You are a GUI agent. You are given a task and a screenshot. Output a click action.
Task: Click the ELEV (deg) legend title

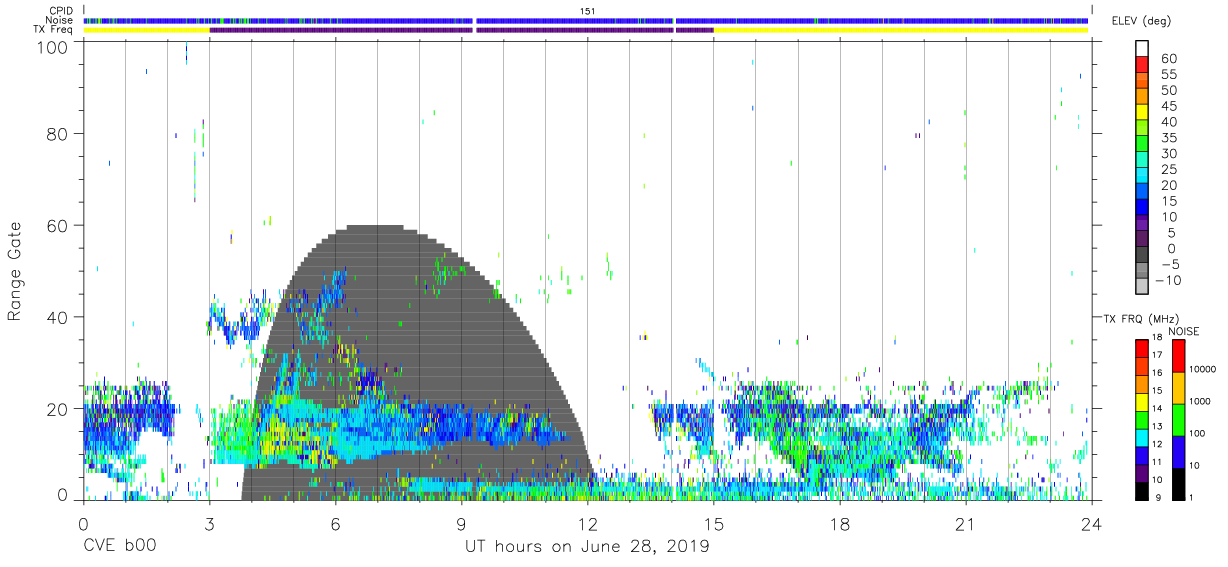[x=1142, y=20]
